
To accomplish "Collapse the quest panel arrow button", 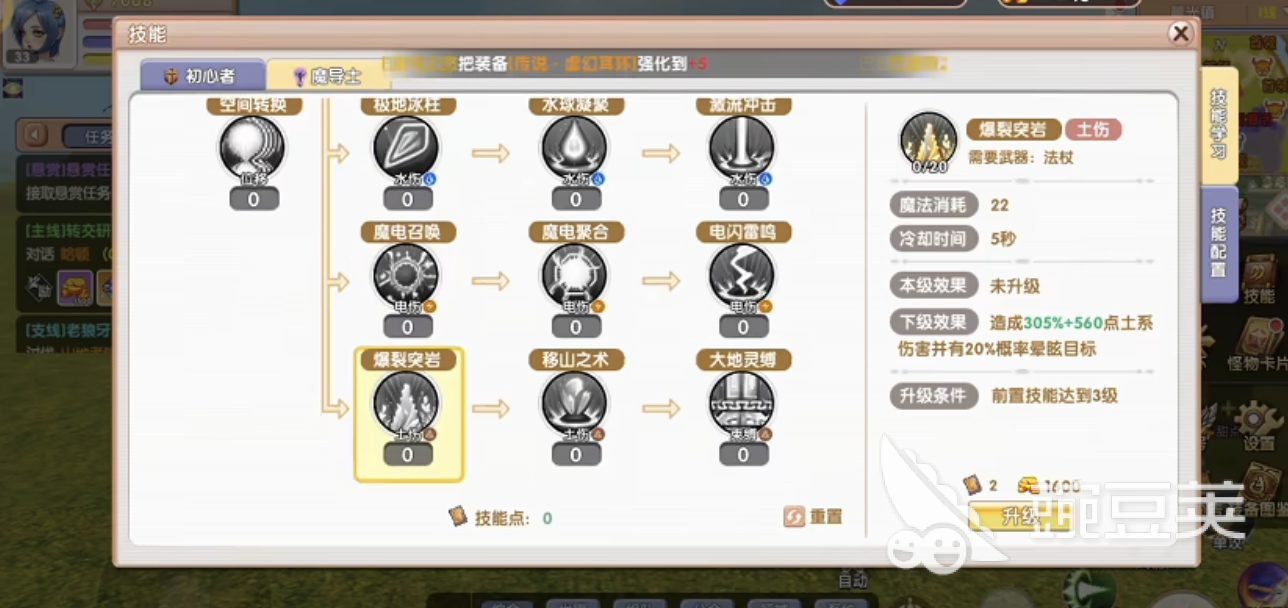I will point(36,133).
